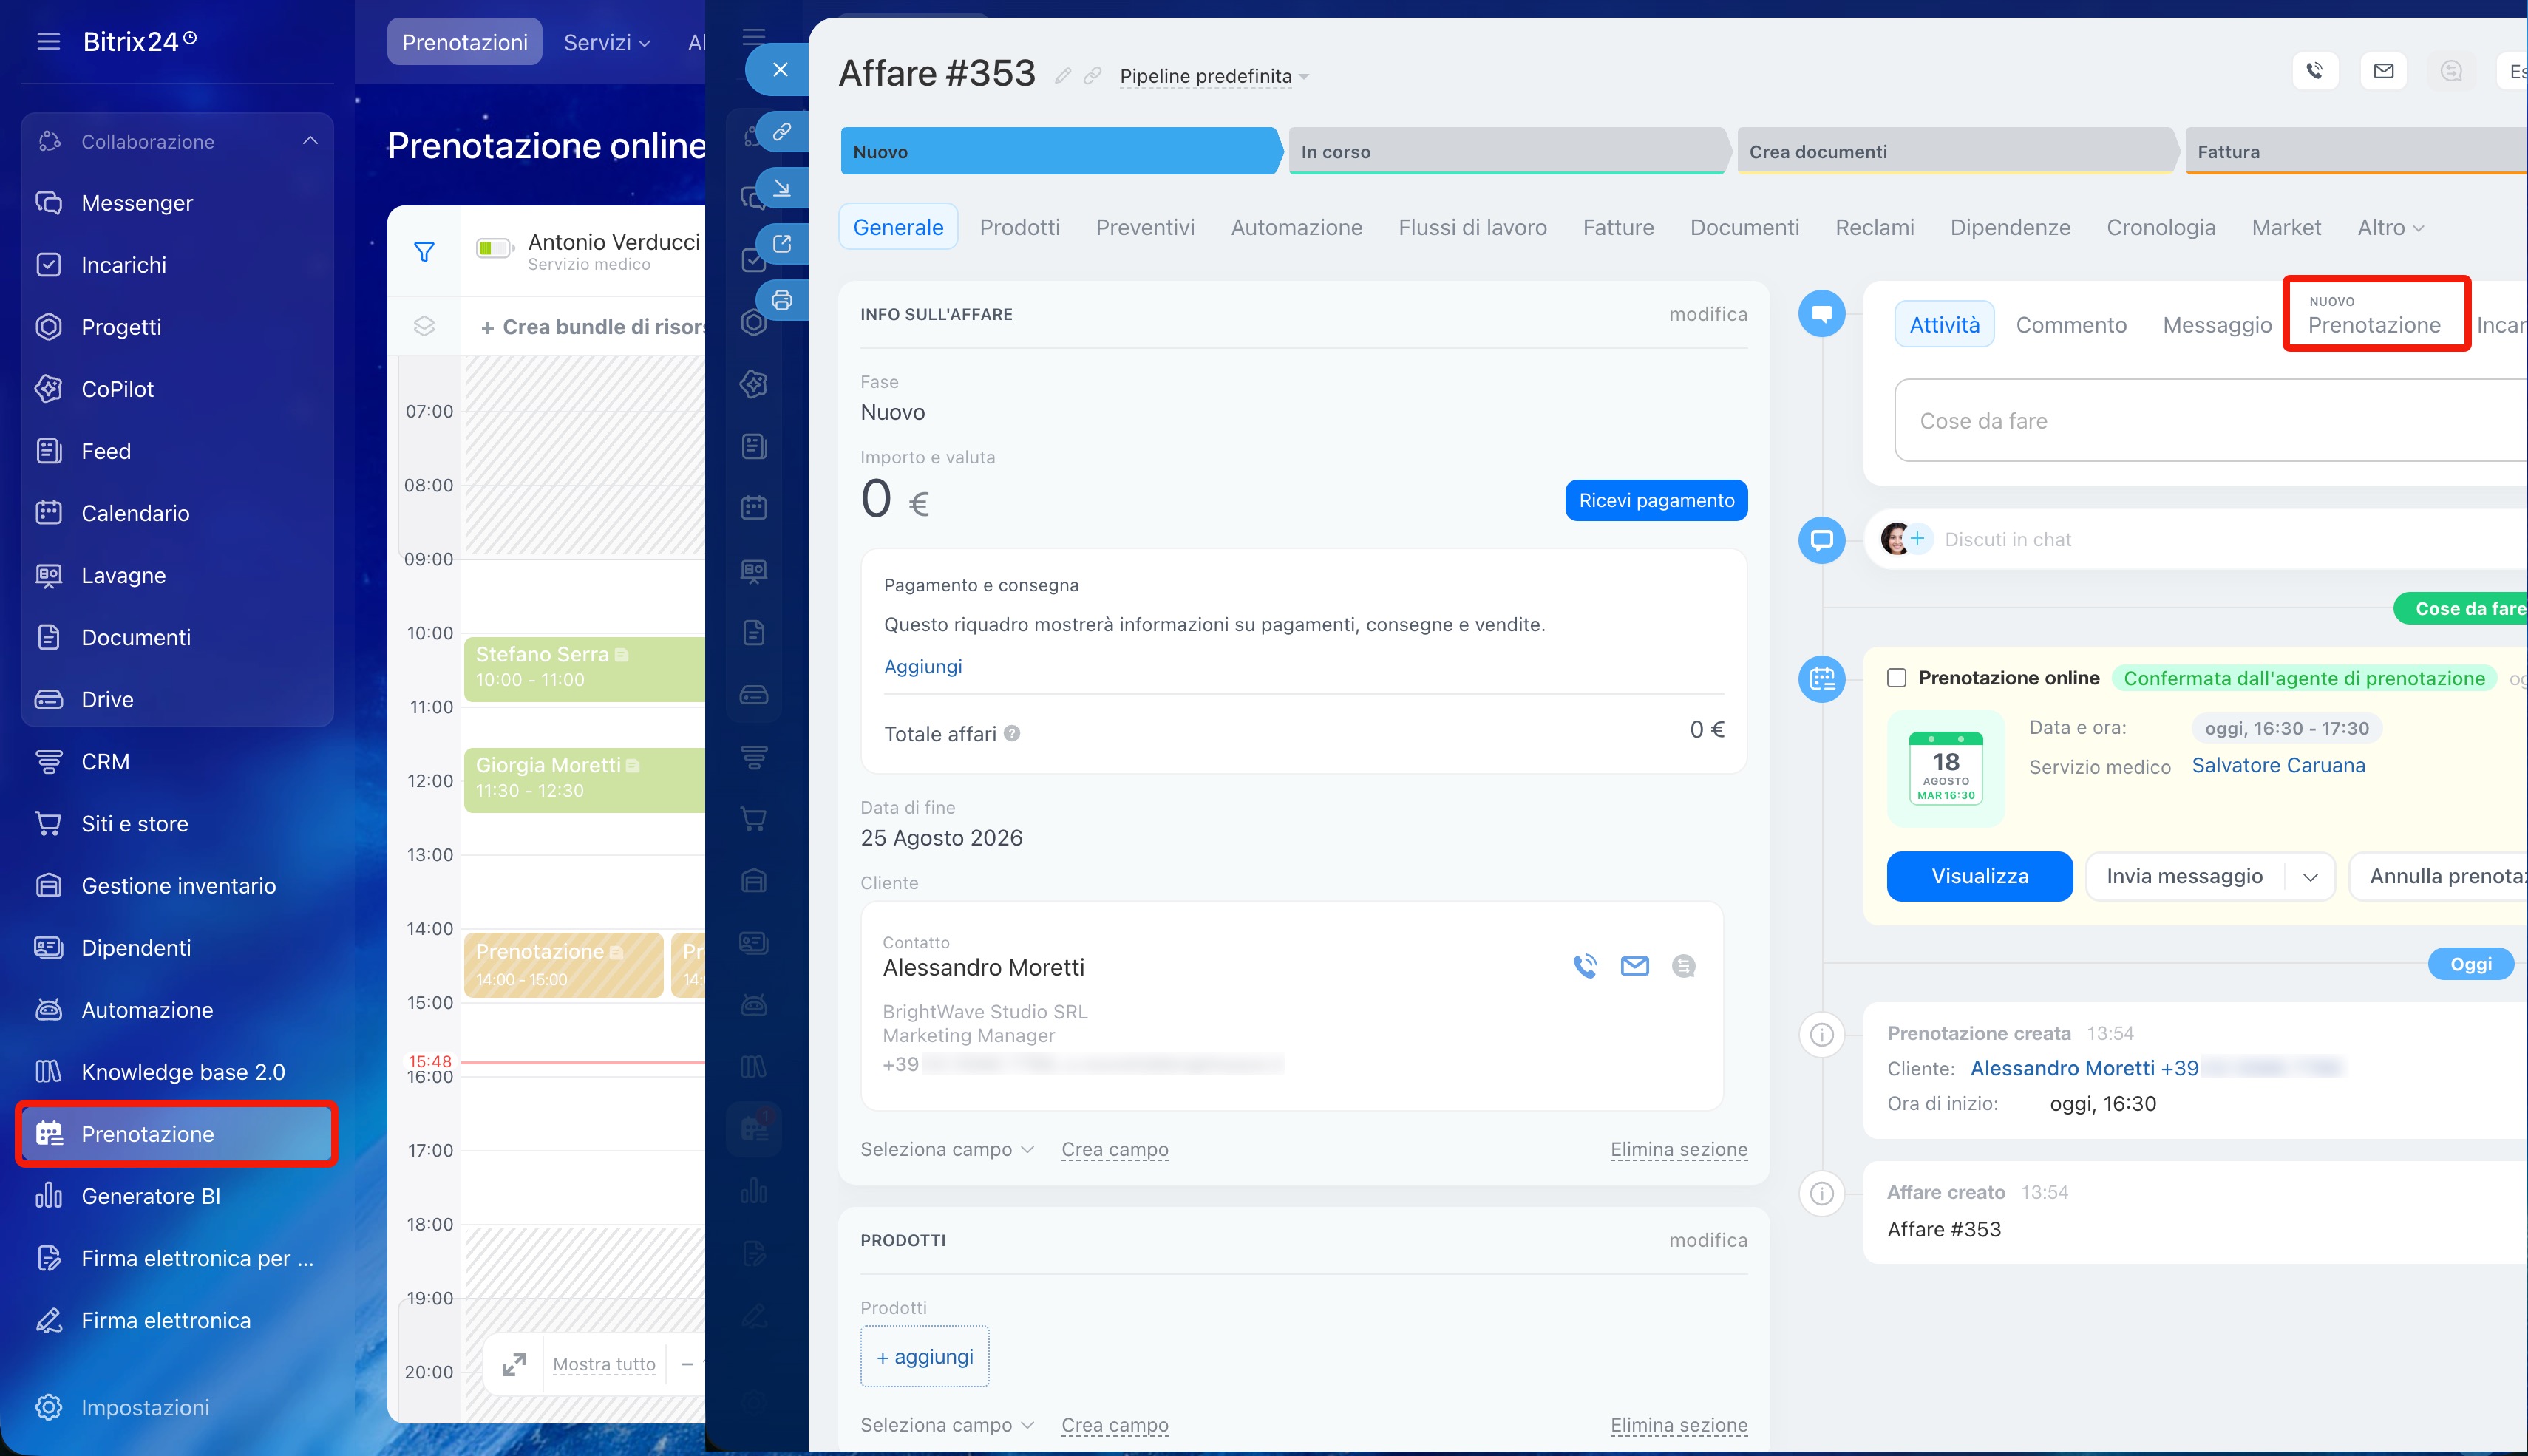The width and height of the screenshot is (2528, 1456).
Task: Move deal to the In corso stage
Action: [1509, 151]
